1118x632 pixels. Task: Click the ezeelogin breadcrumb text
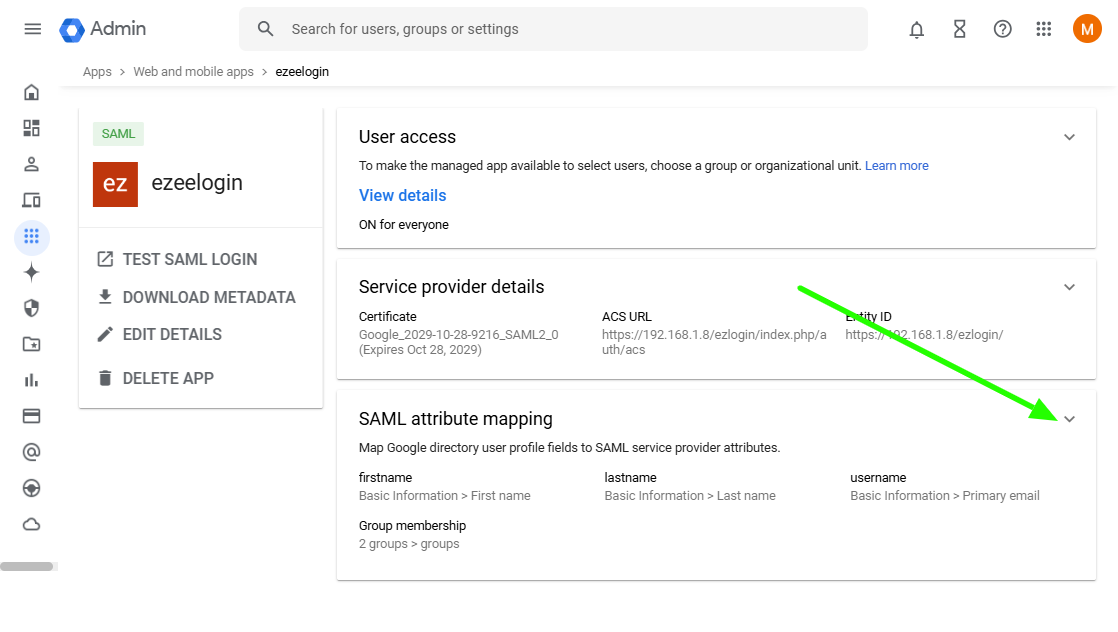click(x=302, y=72)
